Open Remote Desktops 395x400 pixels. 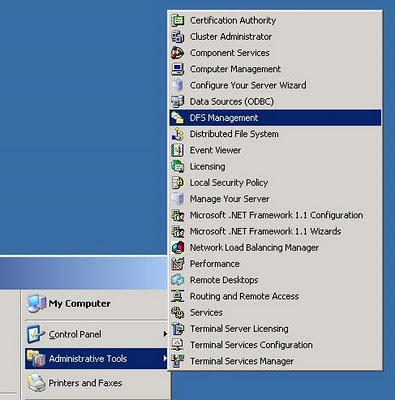275,280
